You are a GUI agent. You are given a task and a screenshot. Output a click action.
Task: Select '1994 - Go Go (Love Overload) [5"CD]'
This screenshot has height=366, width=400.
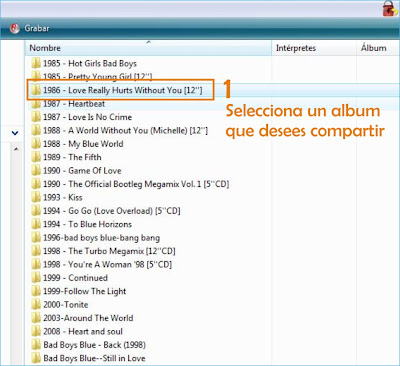point(112,211)
